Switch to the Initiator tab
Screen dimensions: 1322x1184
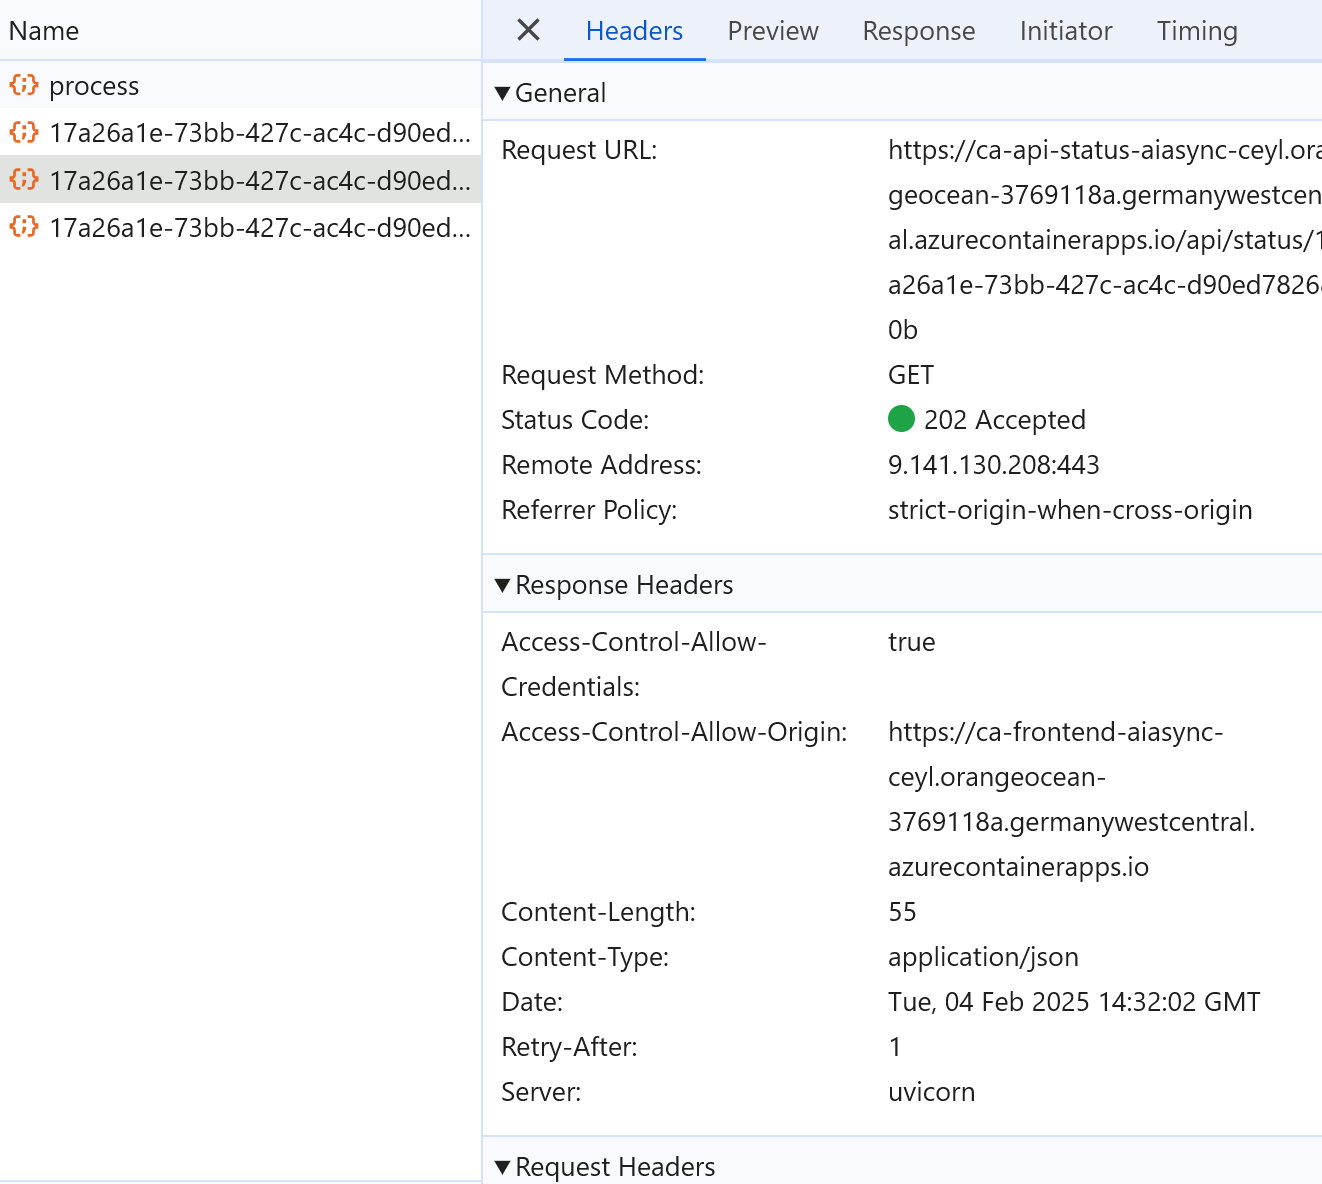click(1066, 31)
